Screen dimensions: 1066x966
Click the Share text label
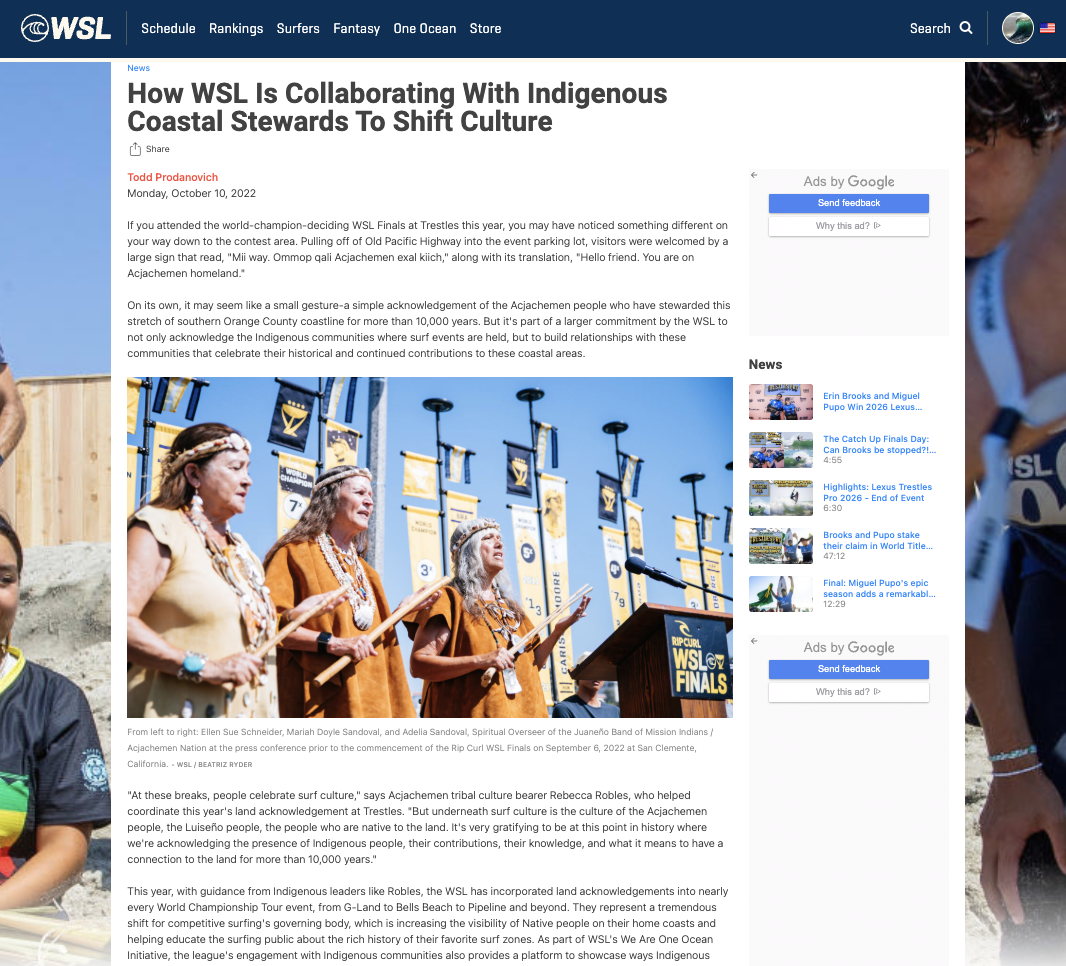coord(158,149)
